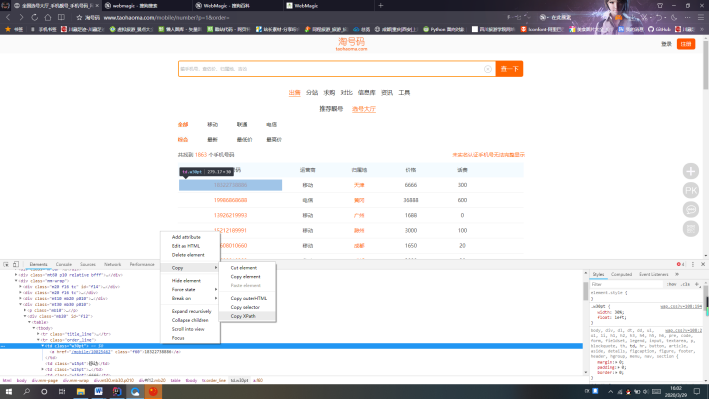The height and width of the screenshot is (399, 709).
Task: Open DevTools three-dot customize menu
Action: pos(693,264)
